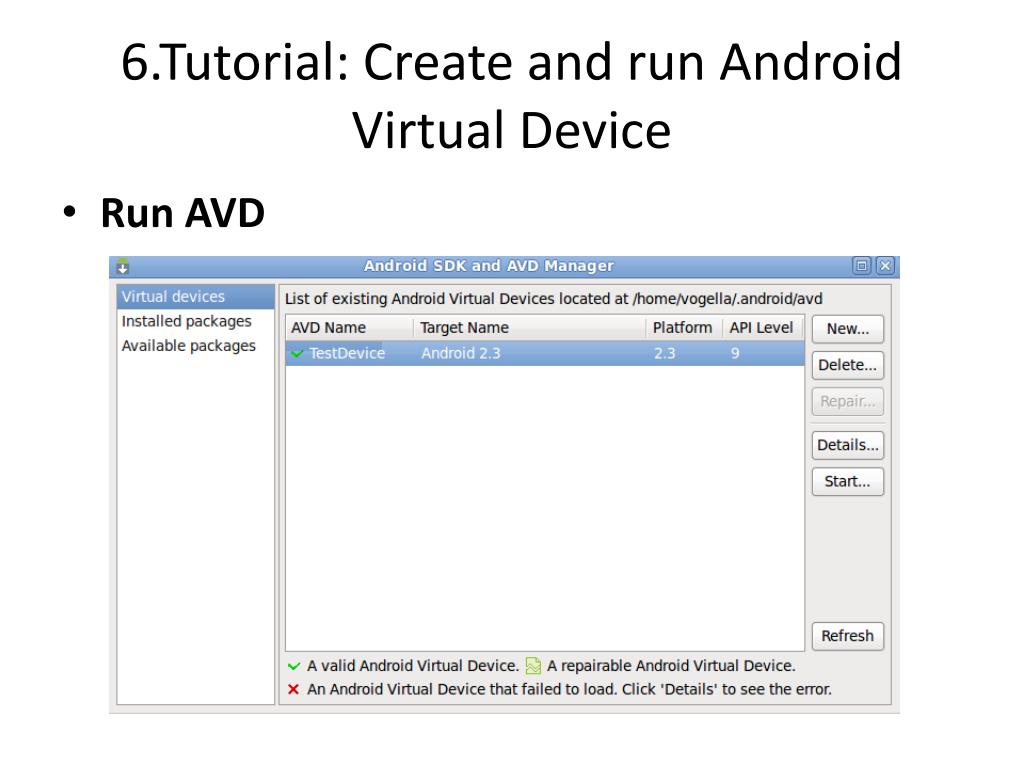Select the TestDevice row name
Viewport: 1024px width, 768px height.
(347, 353)
